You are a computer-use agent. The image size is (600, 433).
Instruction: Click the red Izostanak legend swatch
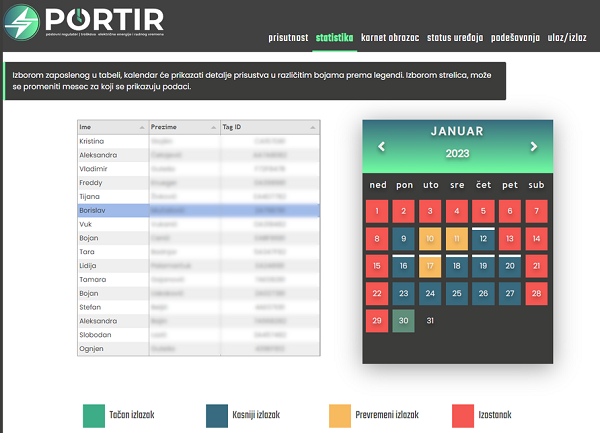click(463, 414)
